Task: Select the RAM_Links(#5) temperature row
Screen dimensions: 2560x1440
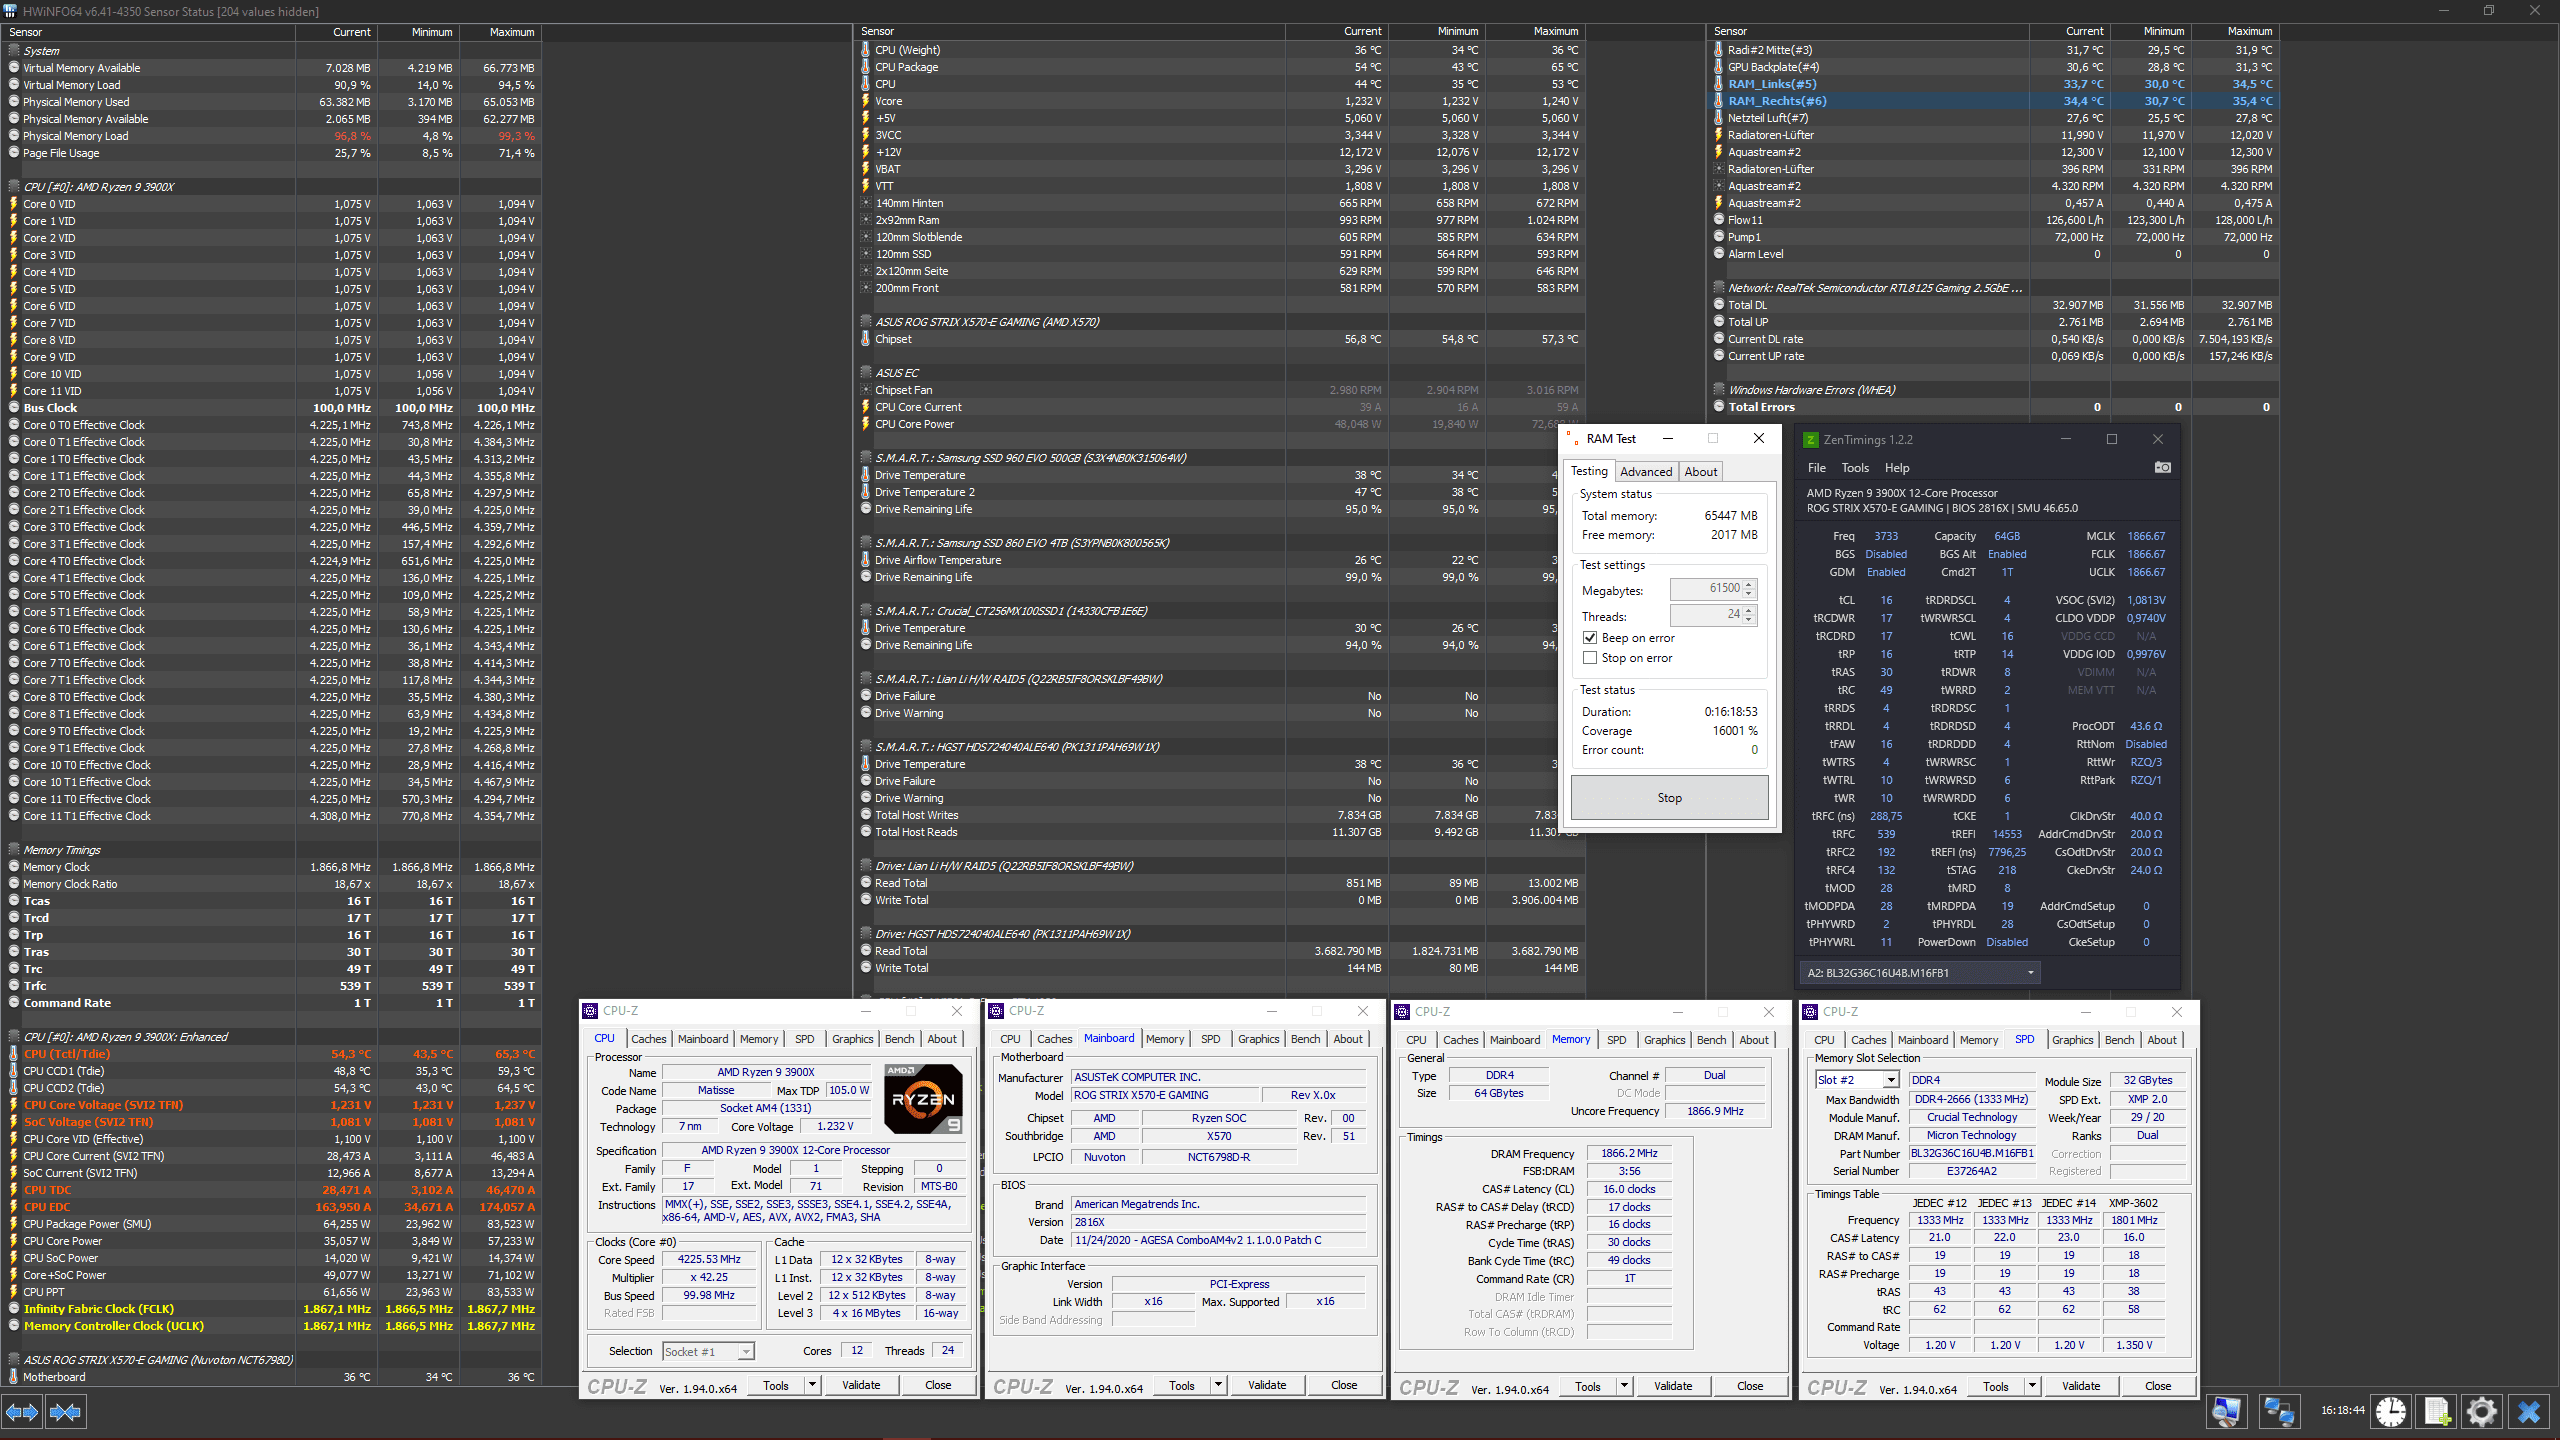Action: tap(1994, 84)
